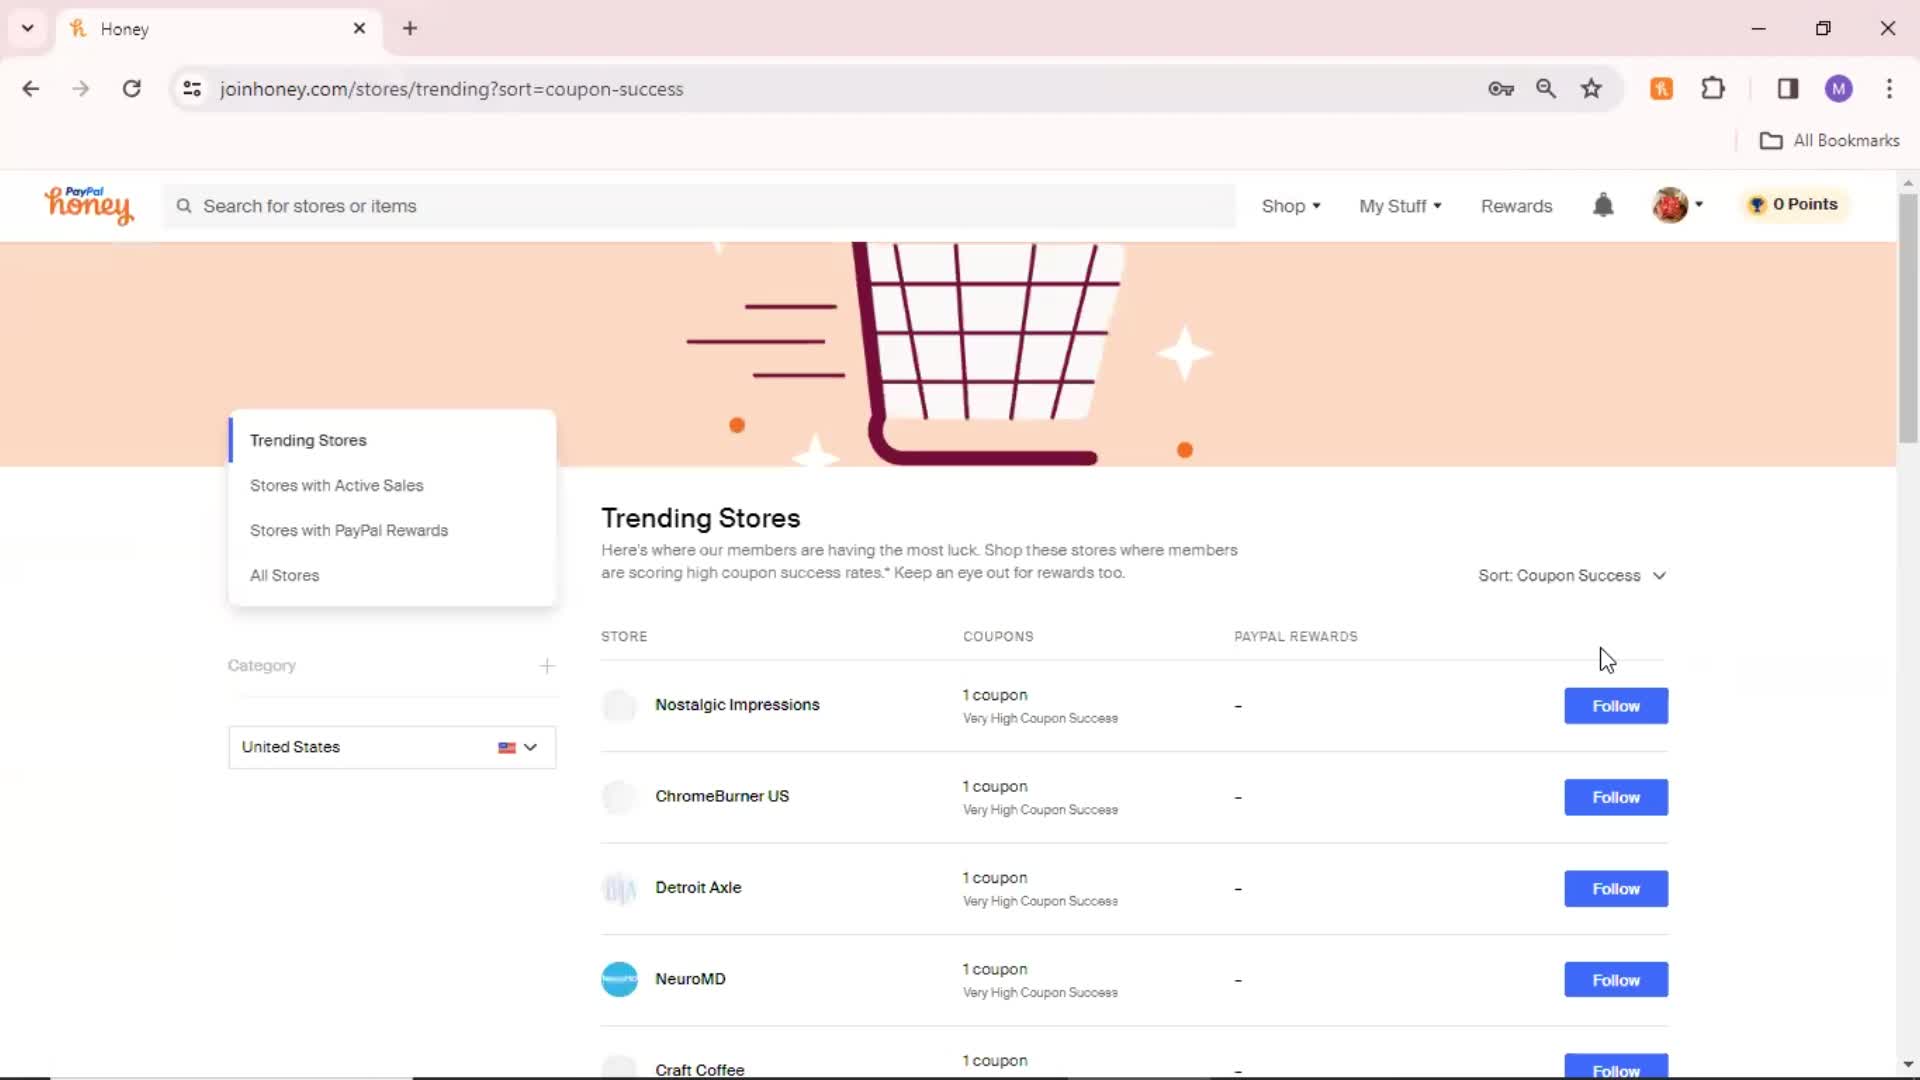The width and height of the screenshot is (1920, 1080).
Task: Click the password key icon in address bar
Action: point(1501,88)
